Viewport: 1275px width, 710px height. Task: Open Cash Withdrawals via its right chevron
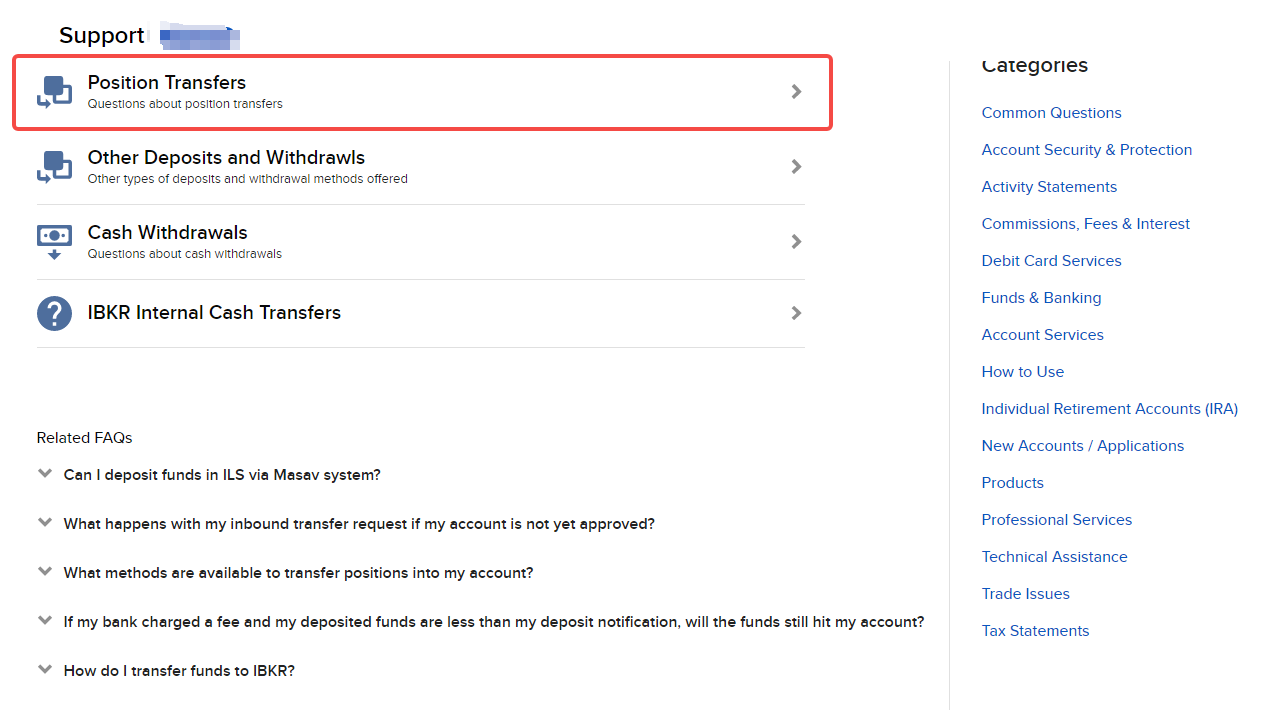point(796,241)
